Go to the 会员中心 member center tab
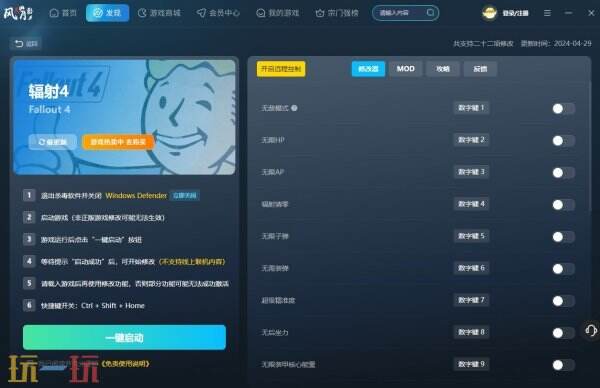The image size is (600, 388). pyautogui.click(x=218, y=13)
